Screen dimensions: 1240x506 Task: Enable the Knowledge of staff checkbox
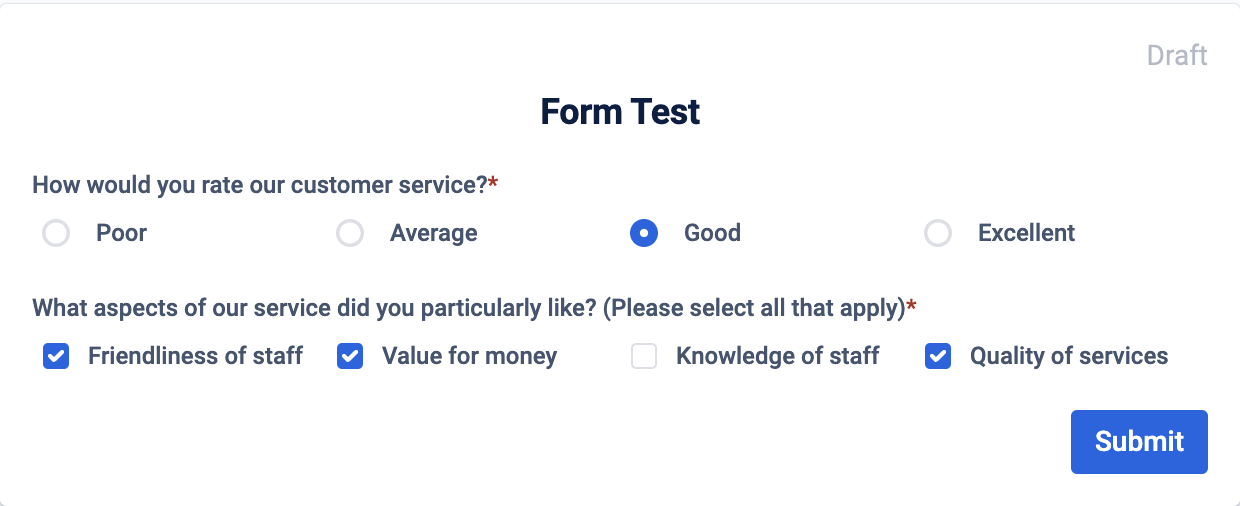click(x=644, y=356)
